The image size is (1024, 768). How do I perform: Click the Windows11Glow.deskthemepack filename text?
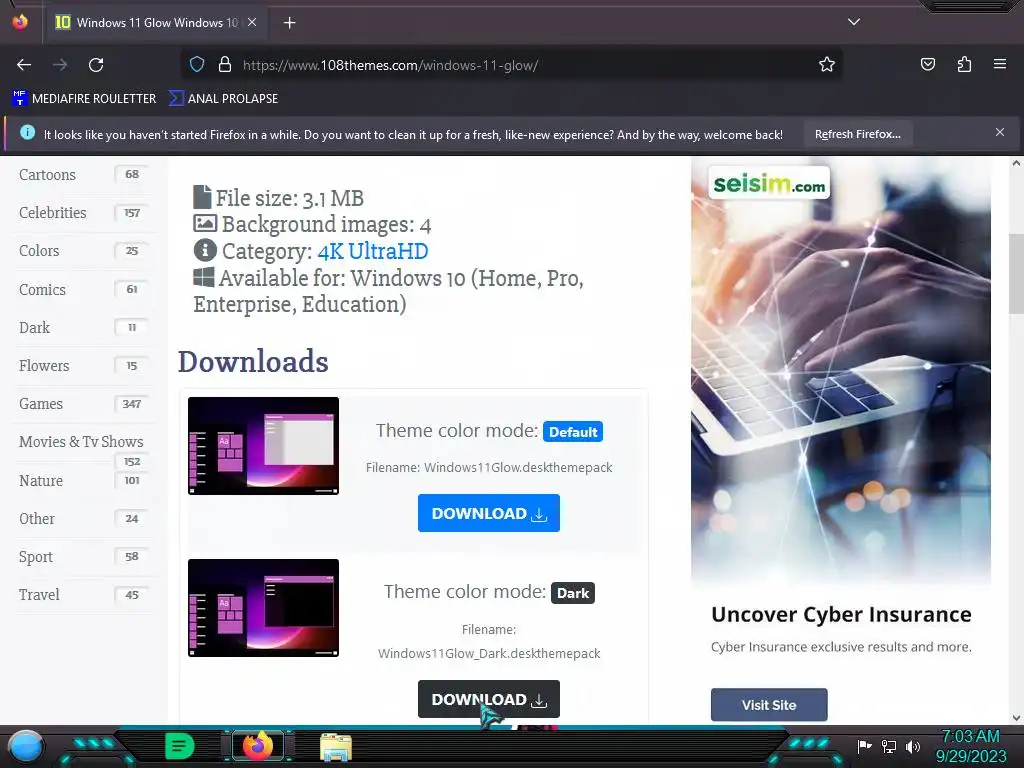[x=518, y=468]
